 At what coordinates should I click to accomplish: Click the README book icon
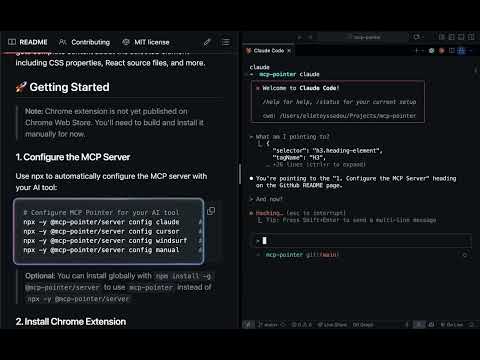[x=12, y=42]
